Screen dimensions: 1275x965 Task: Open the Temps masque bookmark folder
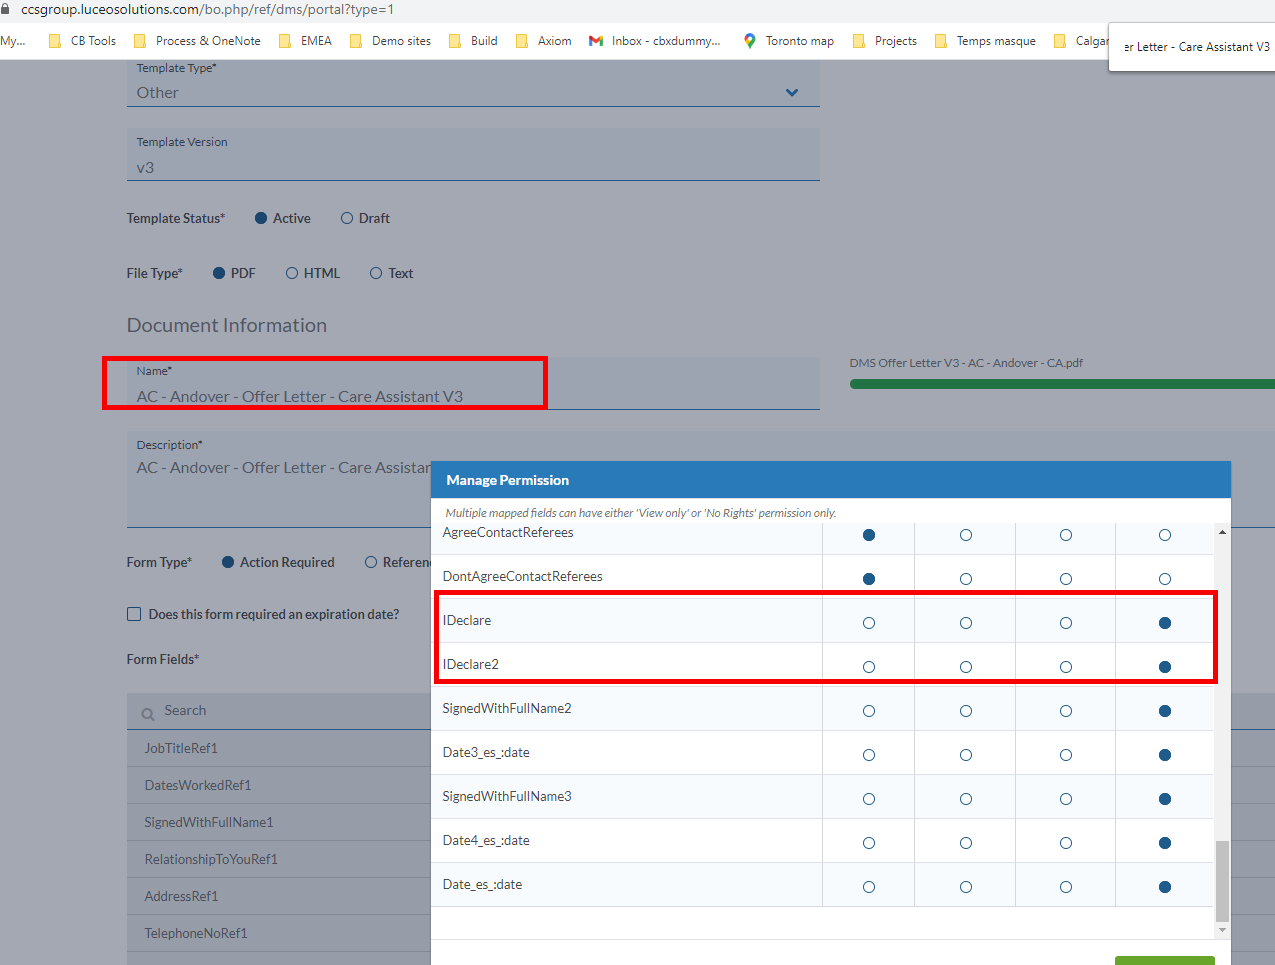pyautogui.click(x=985, y=41)
